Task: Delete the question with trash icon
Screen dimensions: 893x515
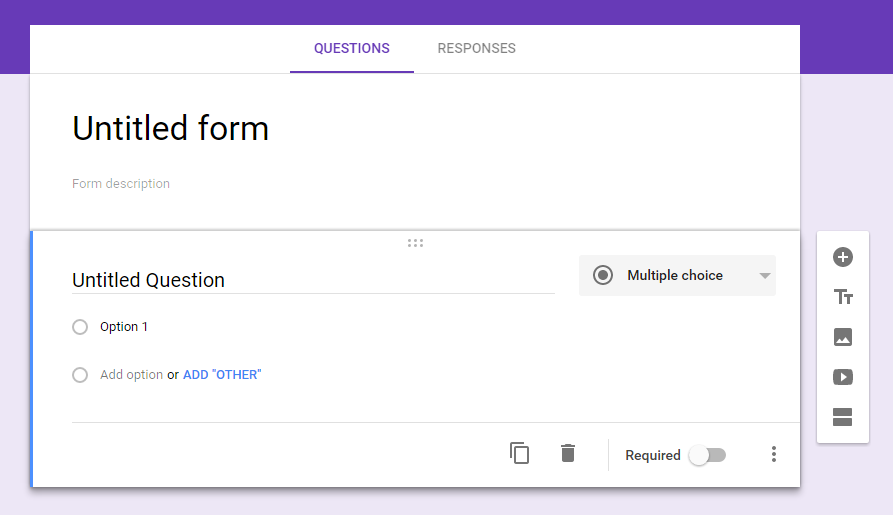Action: tap(568, 453)
